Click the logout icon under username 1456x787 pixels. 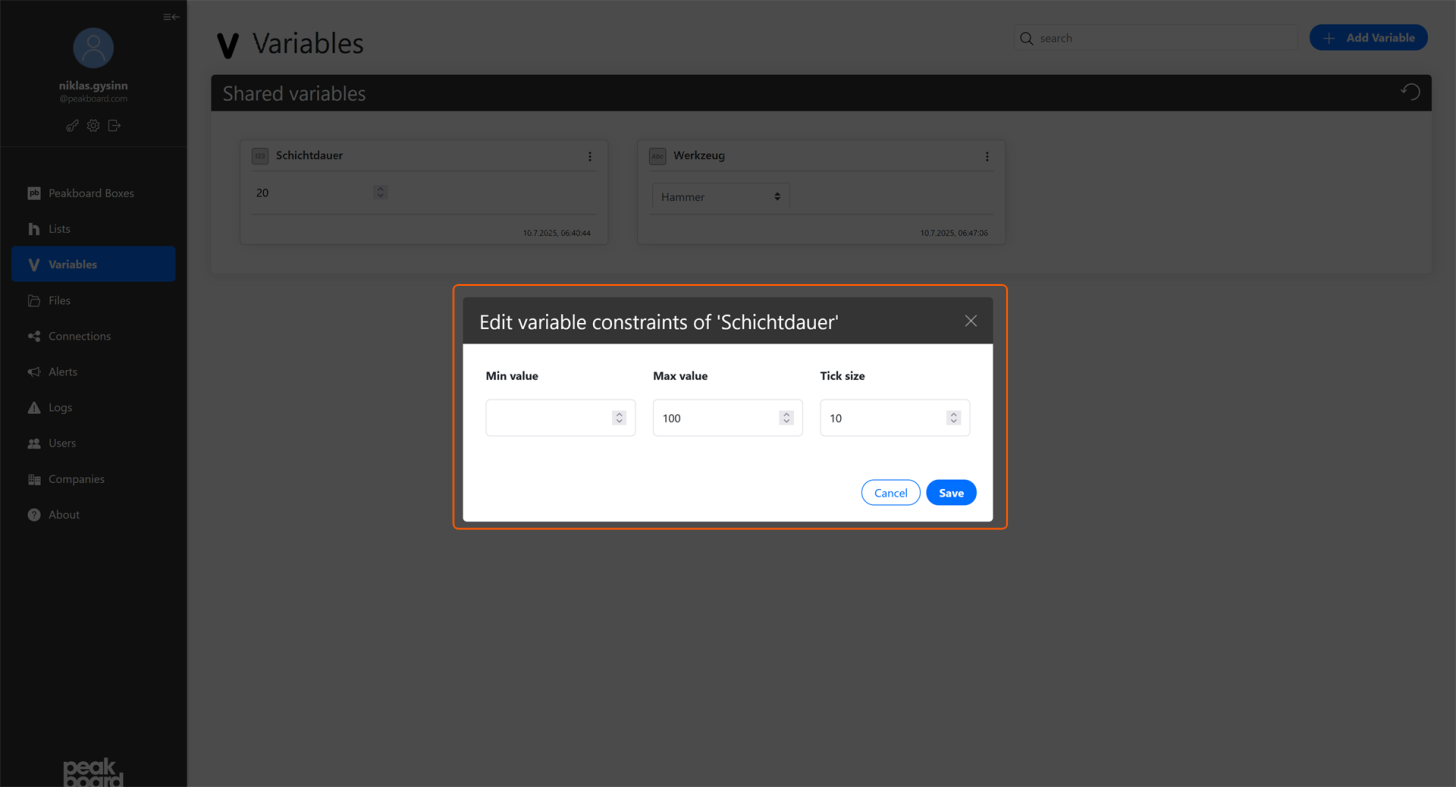pos(114,126)
